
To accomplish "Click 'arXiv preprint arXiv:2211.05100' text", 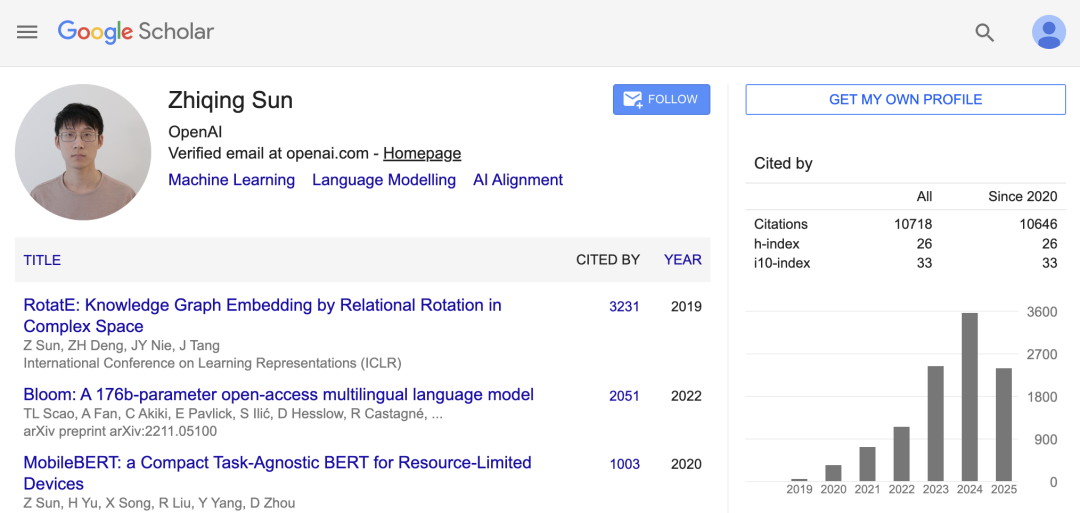I will (121, 432).
